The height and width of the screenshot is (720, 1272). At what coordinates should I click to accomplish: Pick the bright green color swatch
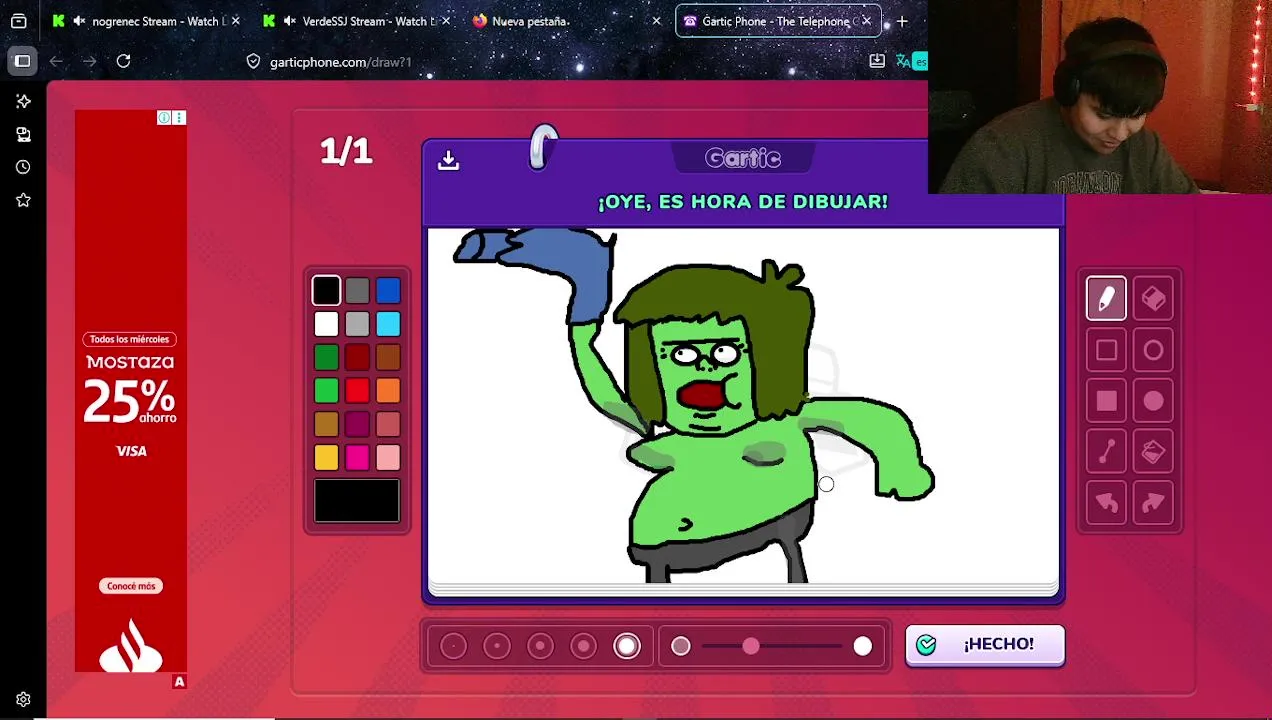[326, 391]
